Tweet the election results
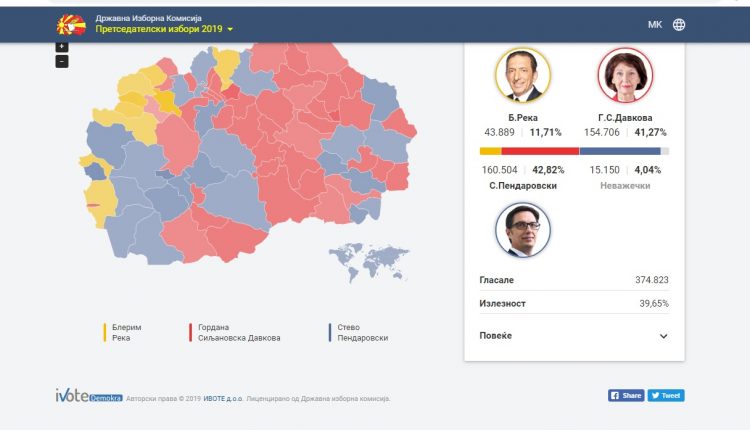The height and width of the screenshot is (430, 750). [x=666, y=396]
